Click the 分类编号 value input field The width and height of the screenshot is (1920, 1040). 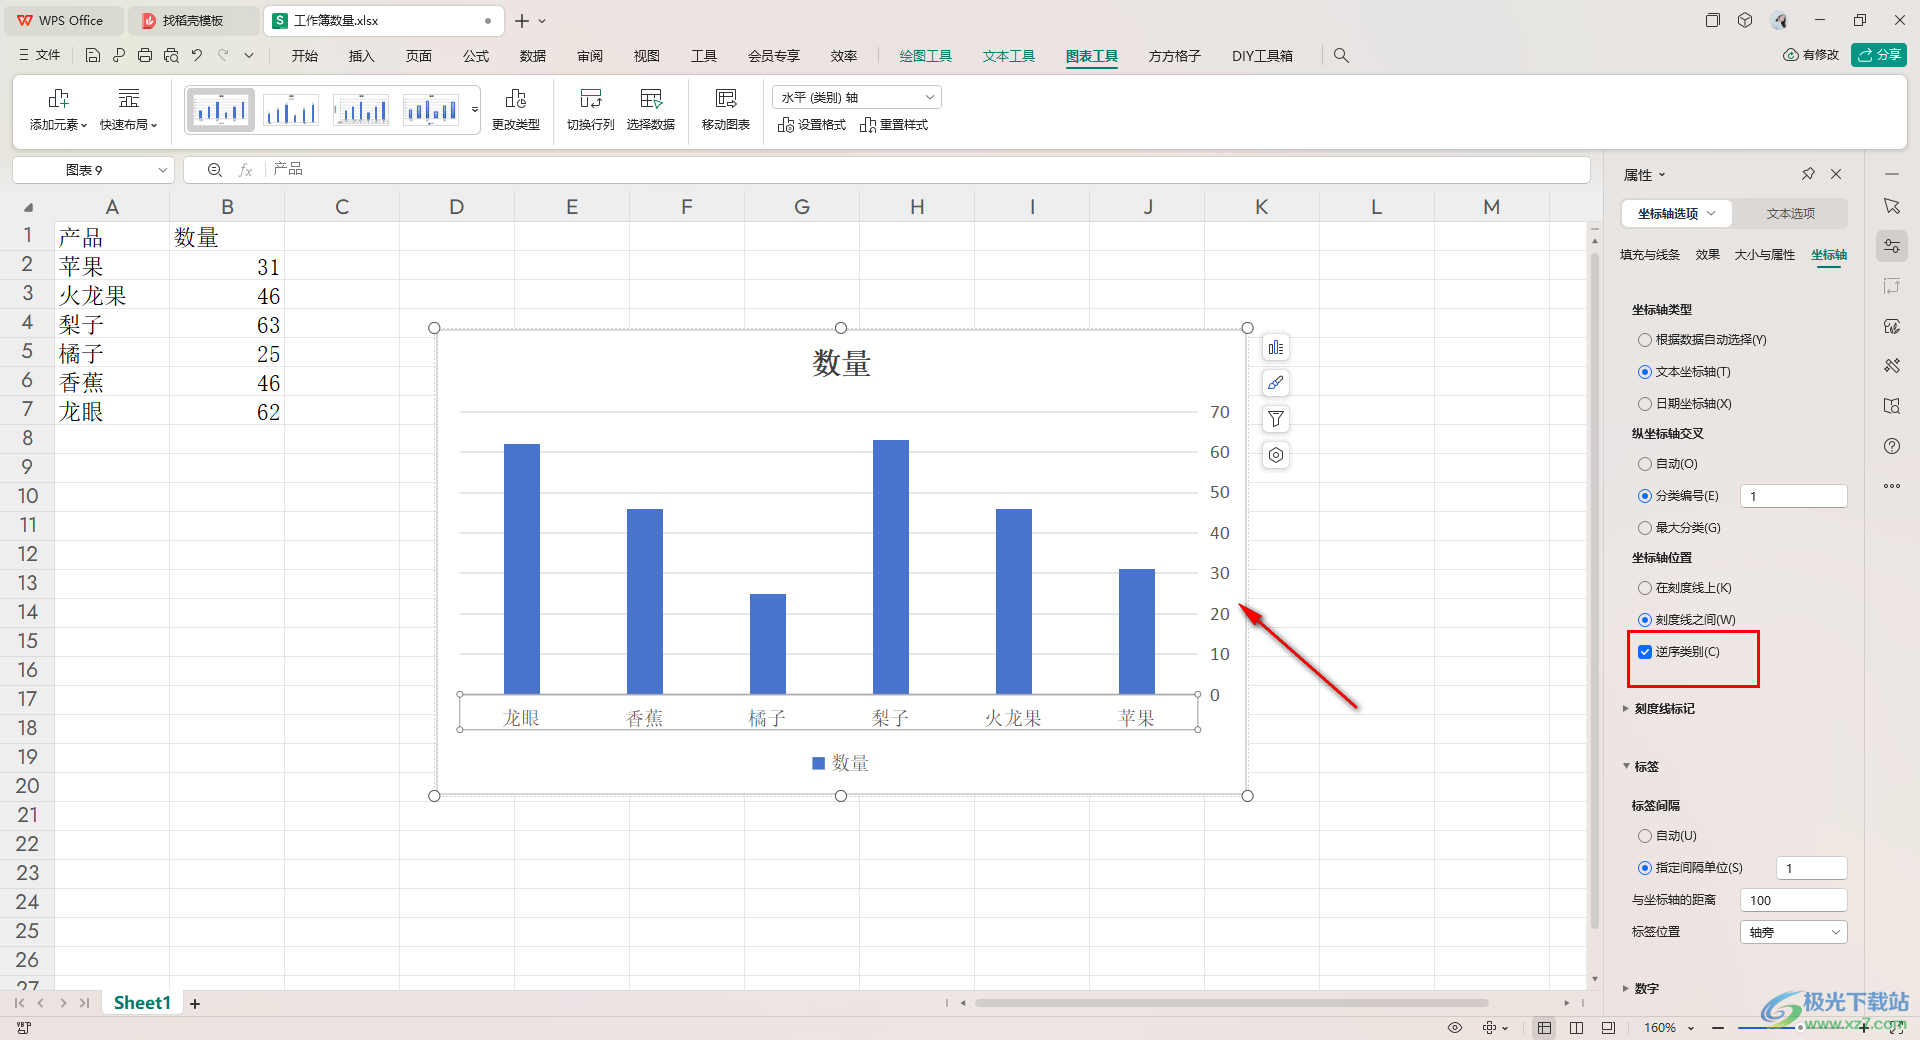click(x=1794, y=496)
